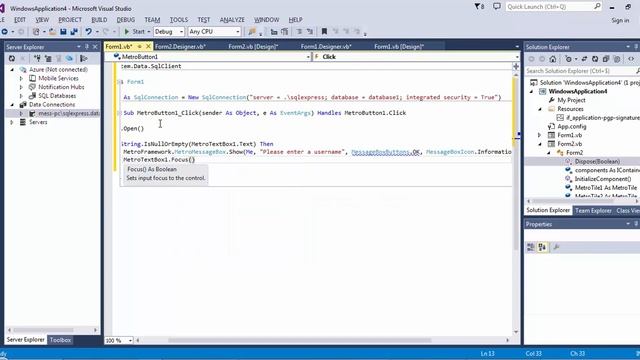Click the New Project toolbar icon
Image resolution: width=640 pixels, height=360 pixels.
tap(36, 31)
